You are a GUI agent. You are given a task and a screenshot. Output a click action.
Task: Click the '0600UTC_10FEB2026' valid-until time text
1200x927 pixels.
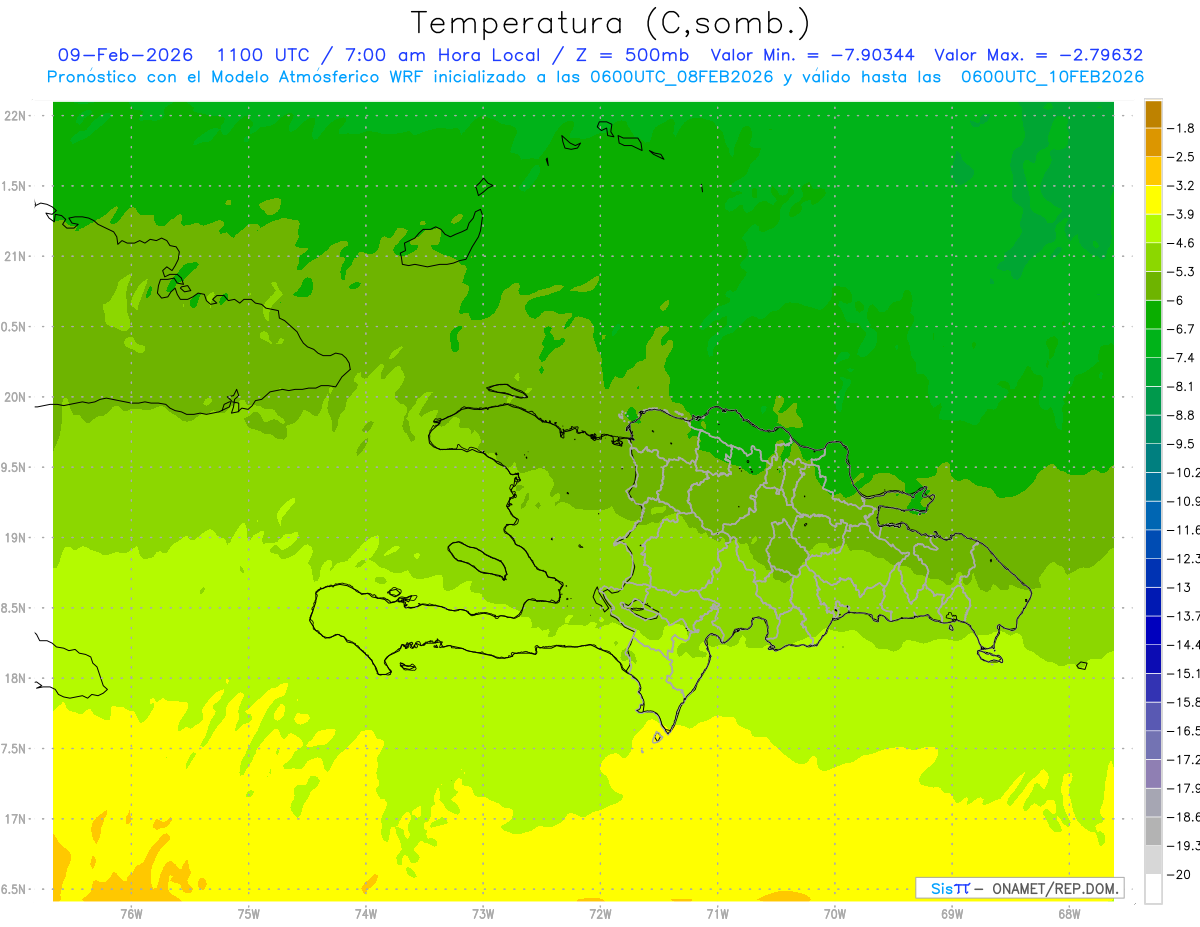pos(1052,77)
